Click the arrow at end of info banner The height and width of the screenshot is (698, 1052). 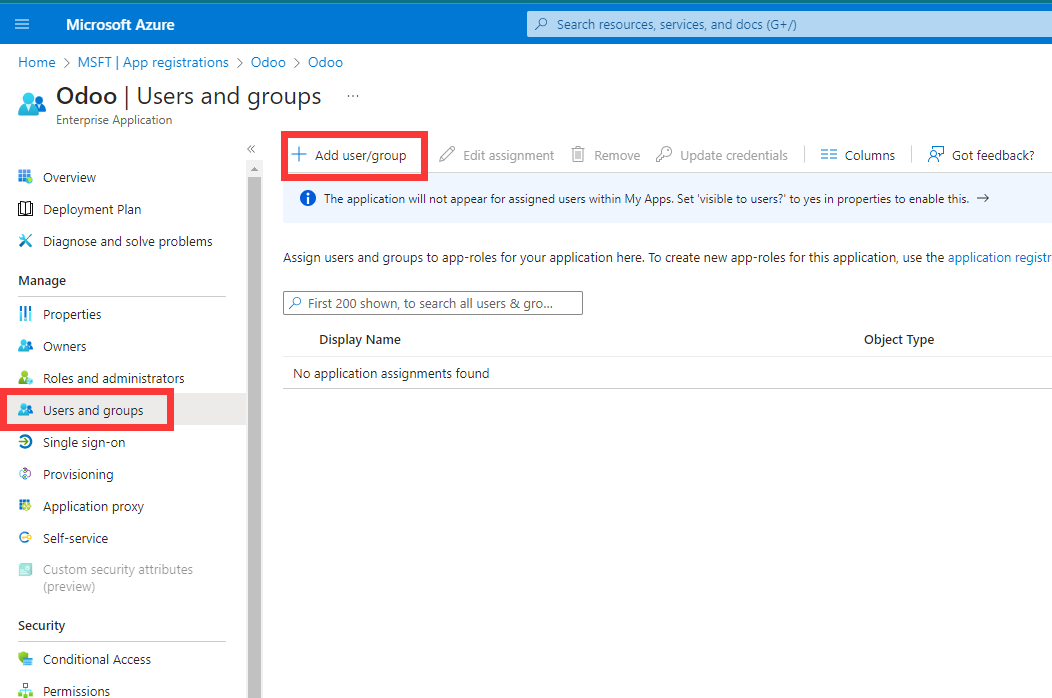[x=983, y=198]
